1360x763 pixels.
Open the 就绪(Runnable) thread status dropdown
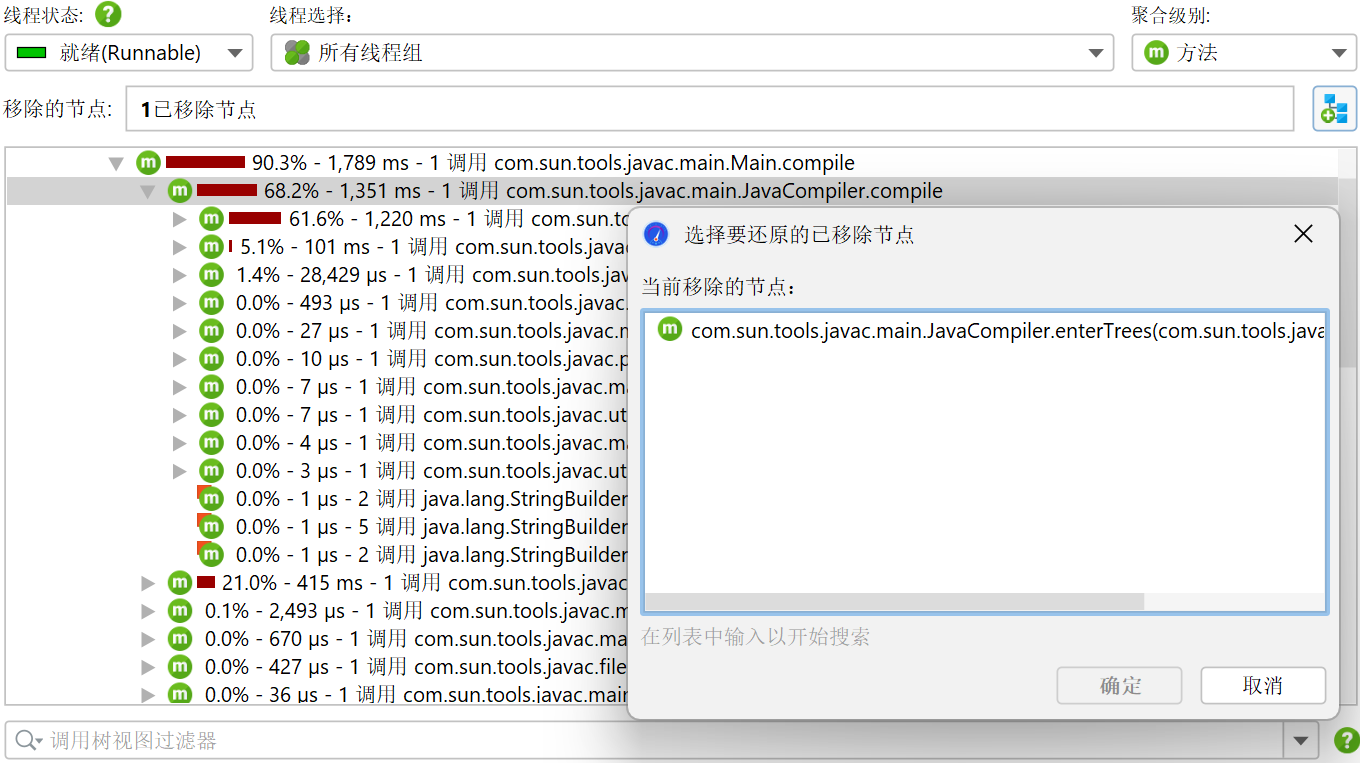coord(129,53)
